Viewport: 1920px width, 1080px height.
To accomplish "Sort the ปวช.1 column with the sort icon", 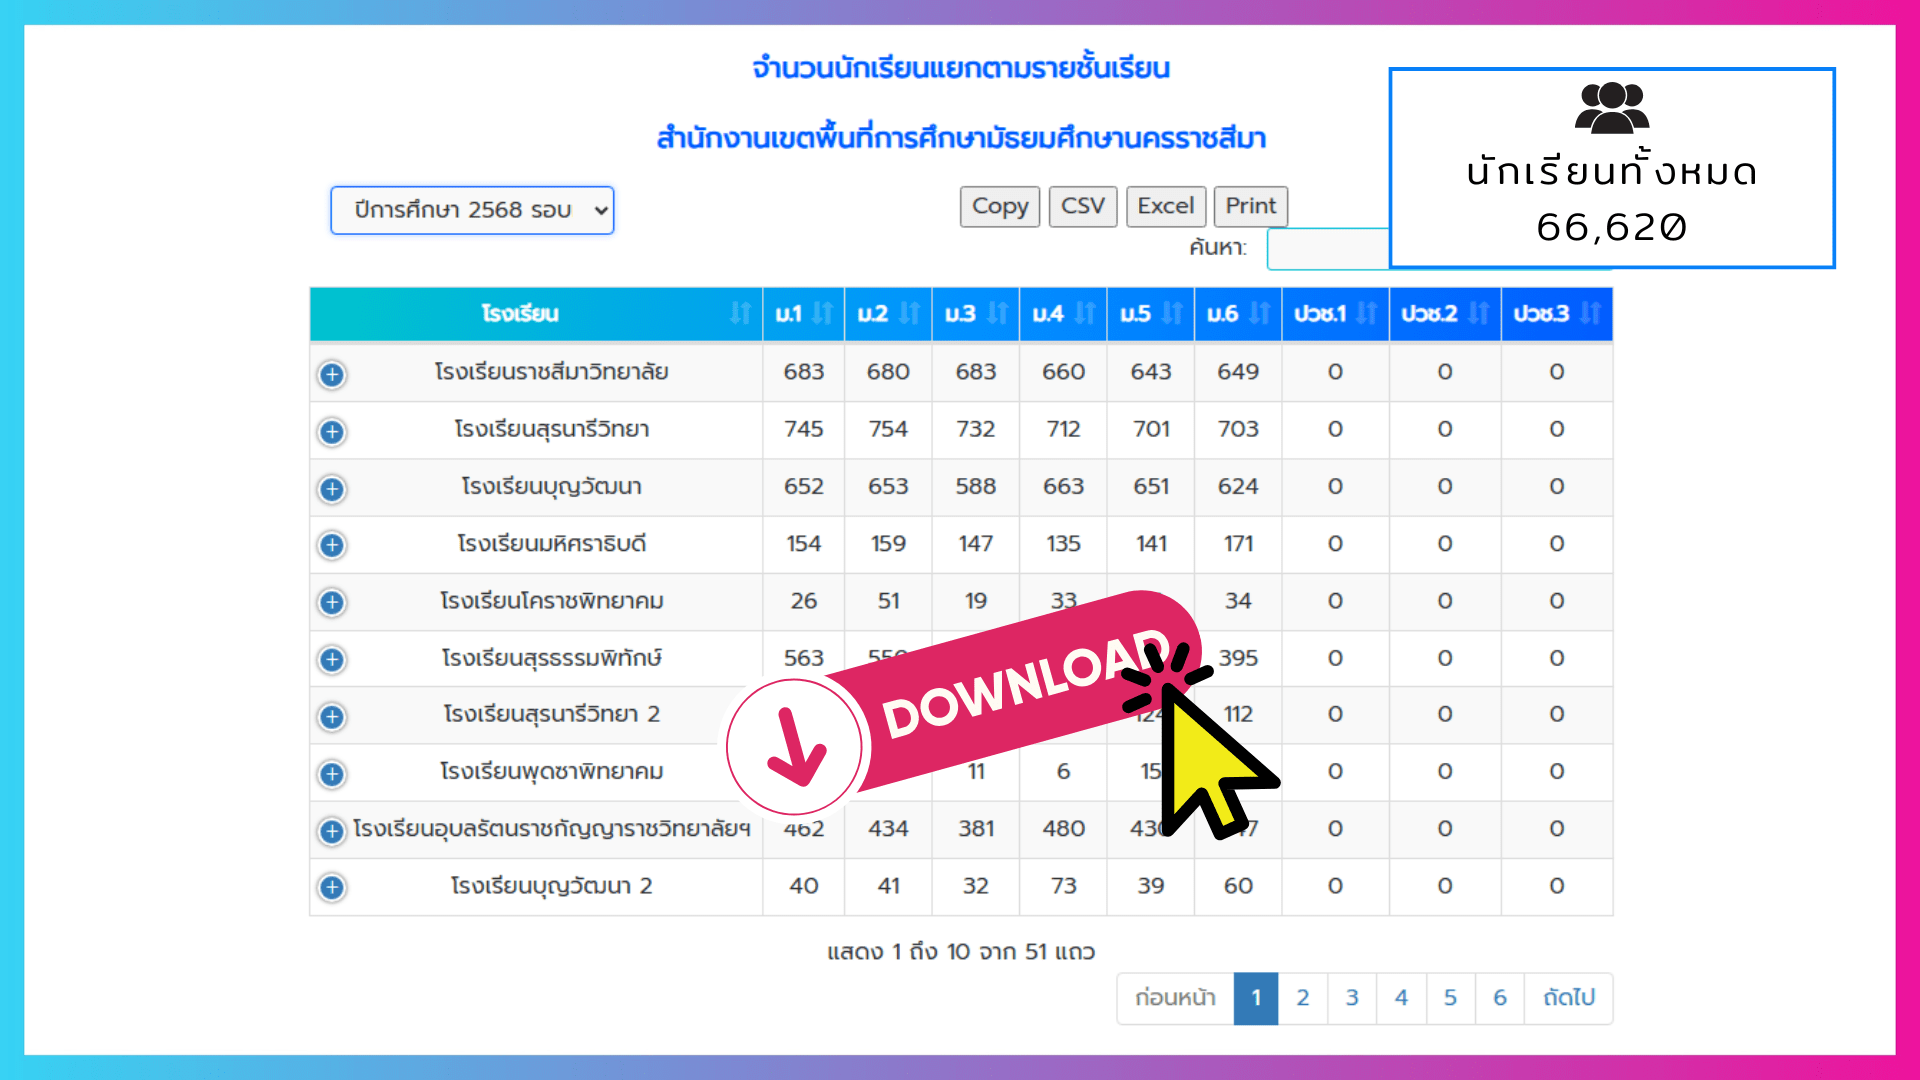I will pyautogui.click(x=1367, y=313).
